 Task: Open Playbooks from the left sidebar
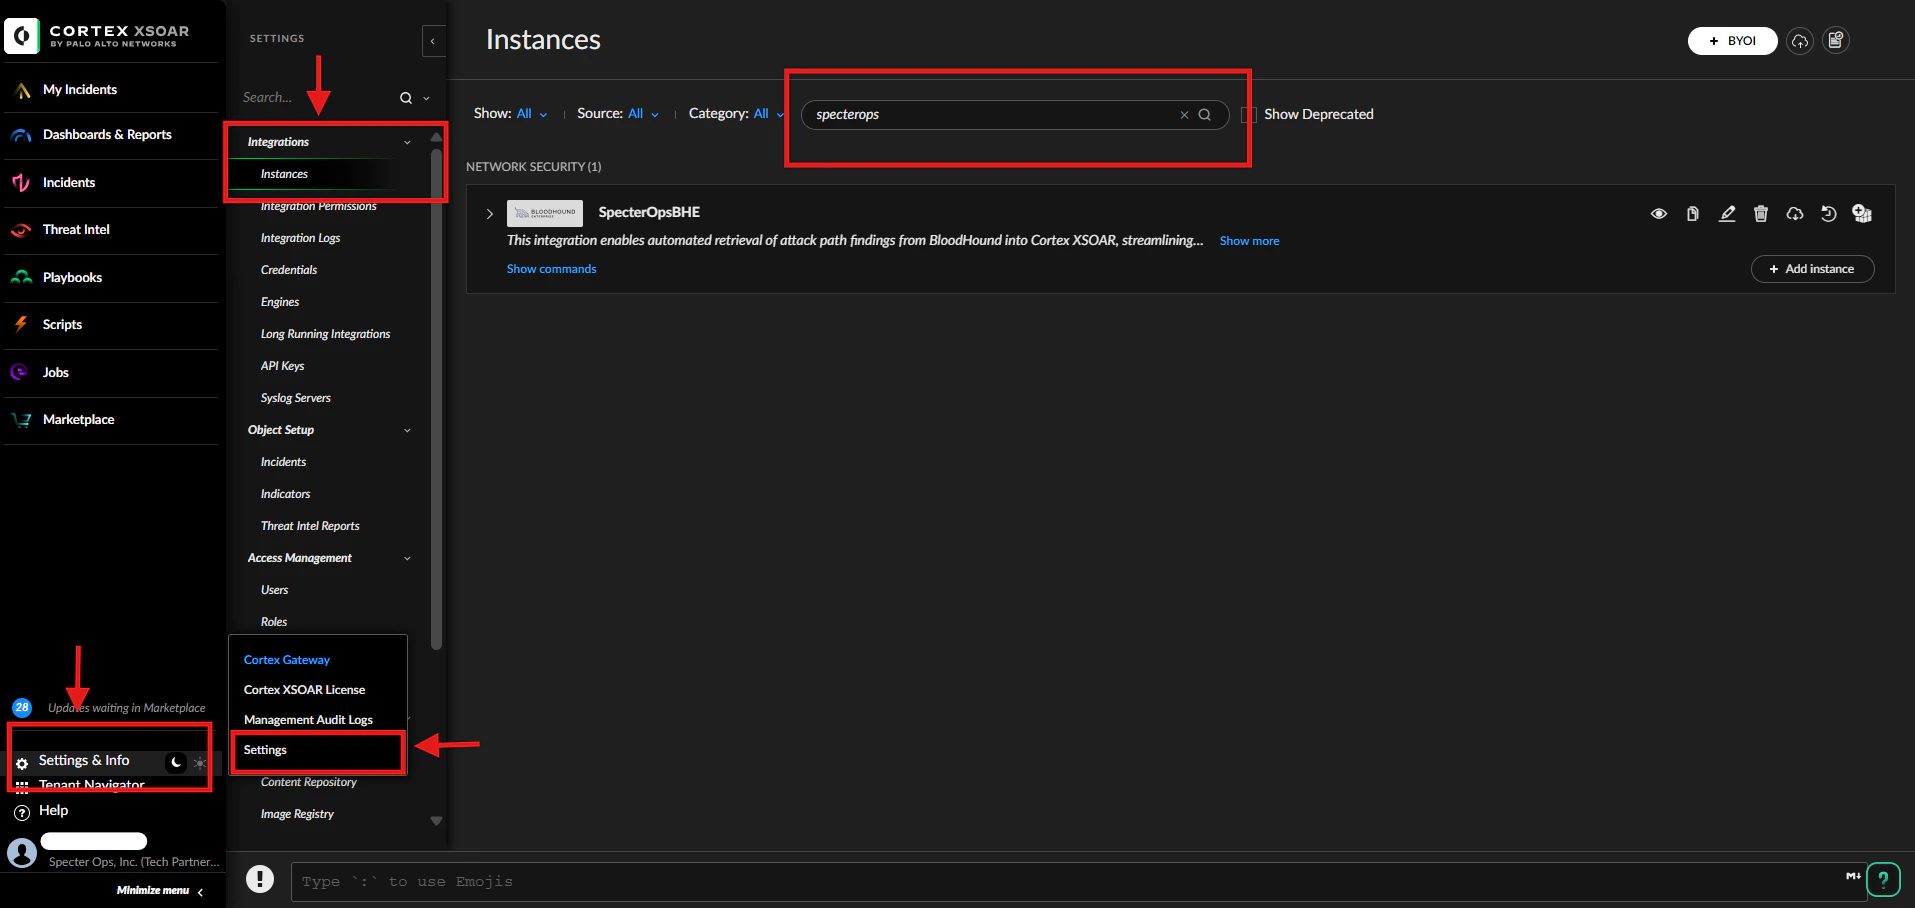(x=70, y=277)
